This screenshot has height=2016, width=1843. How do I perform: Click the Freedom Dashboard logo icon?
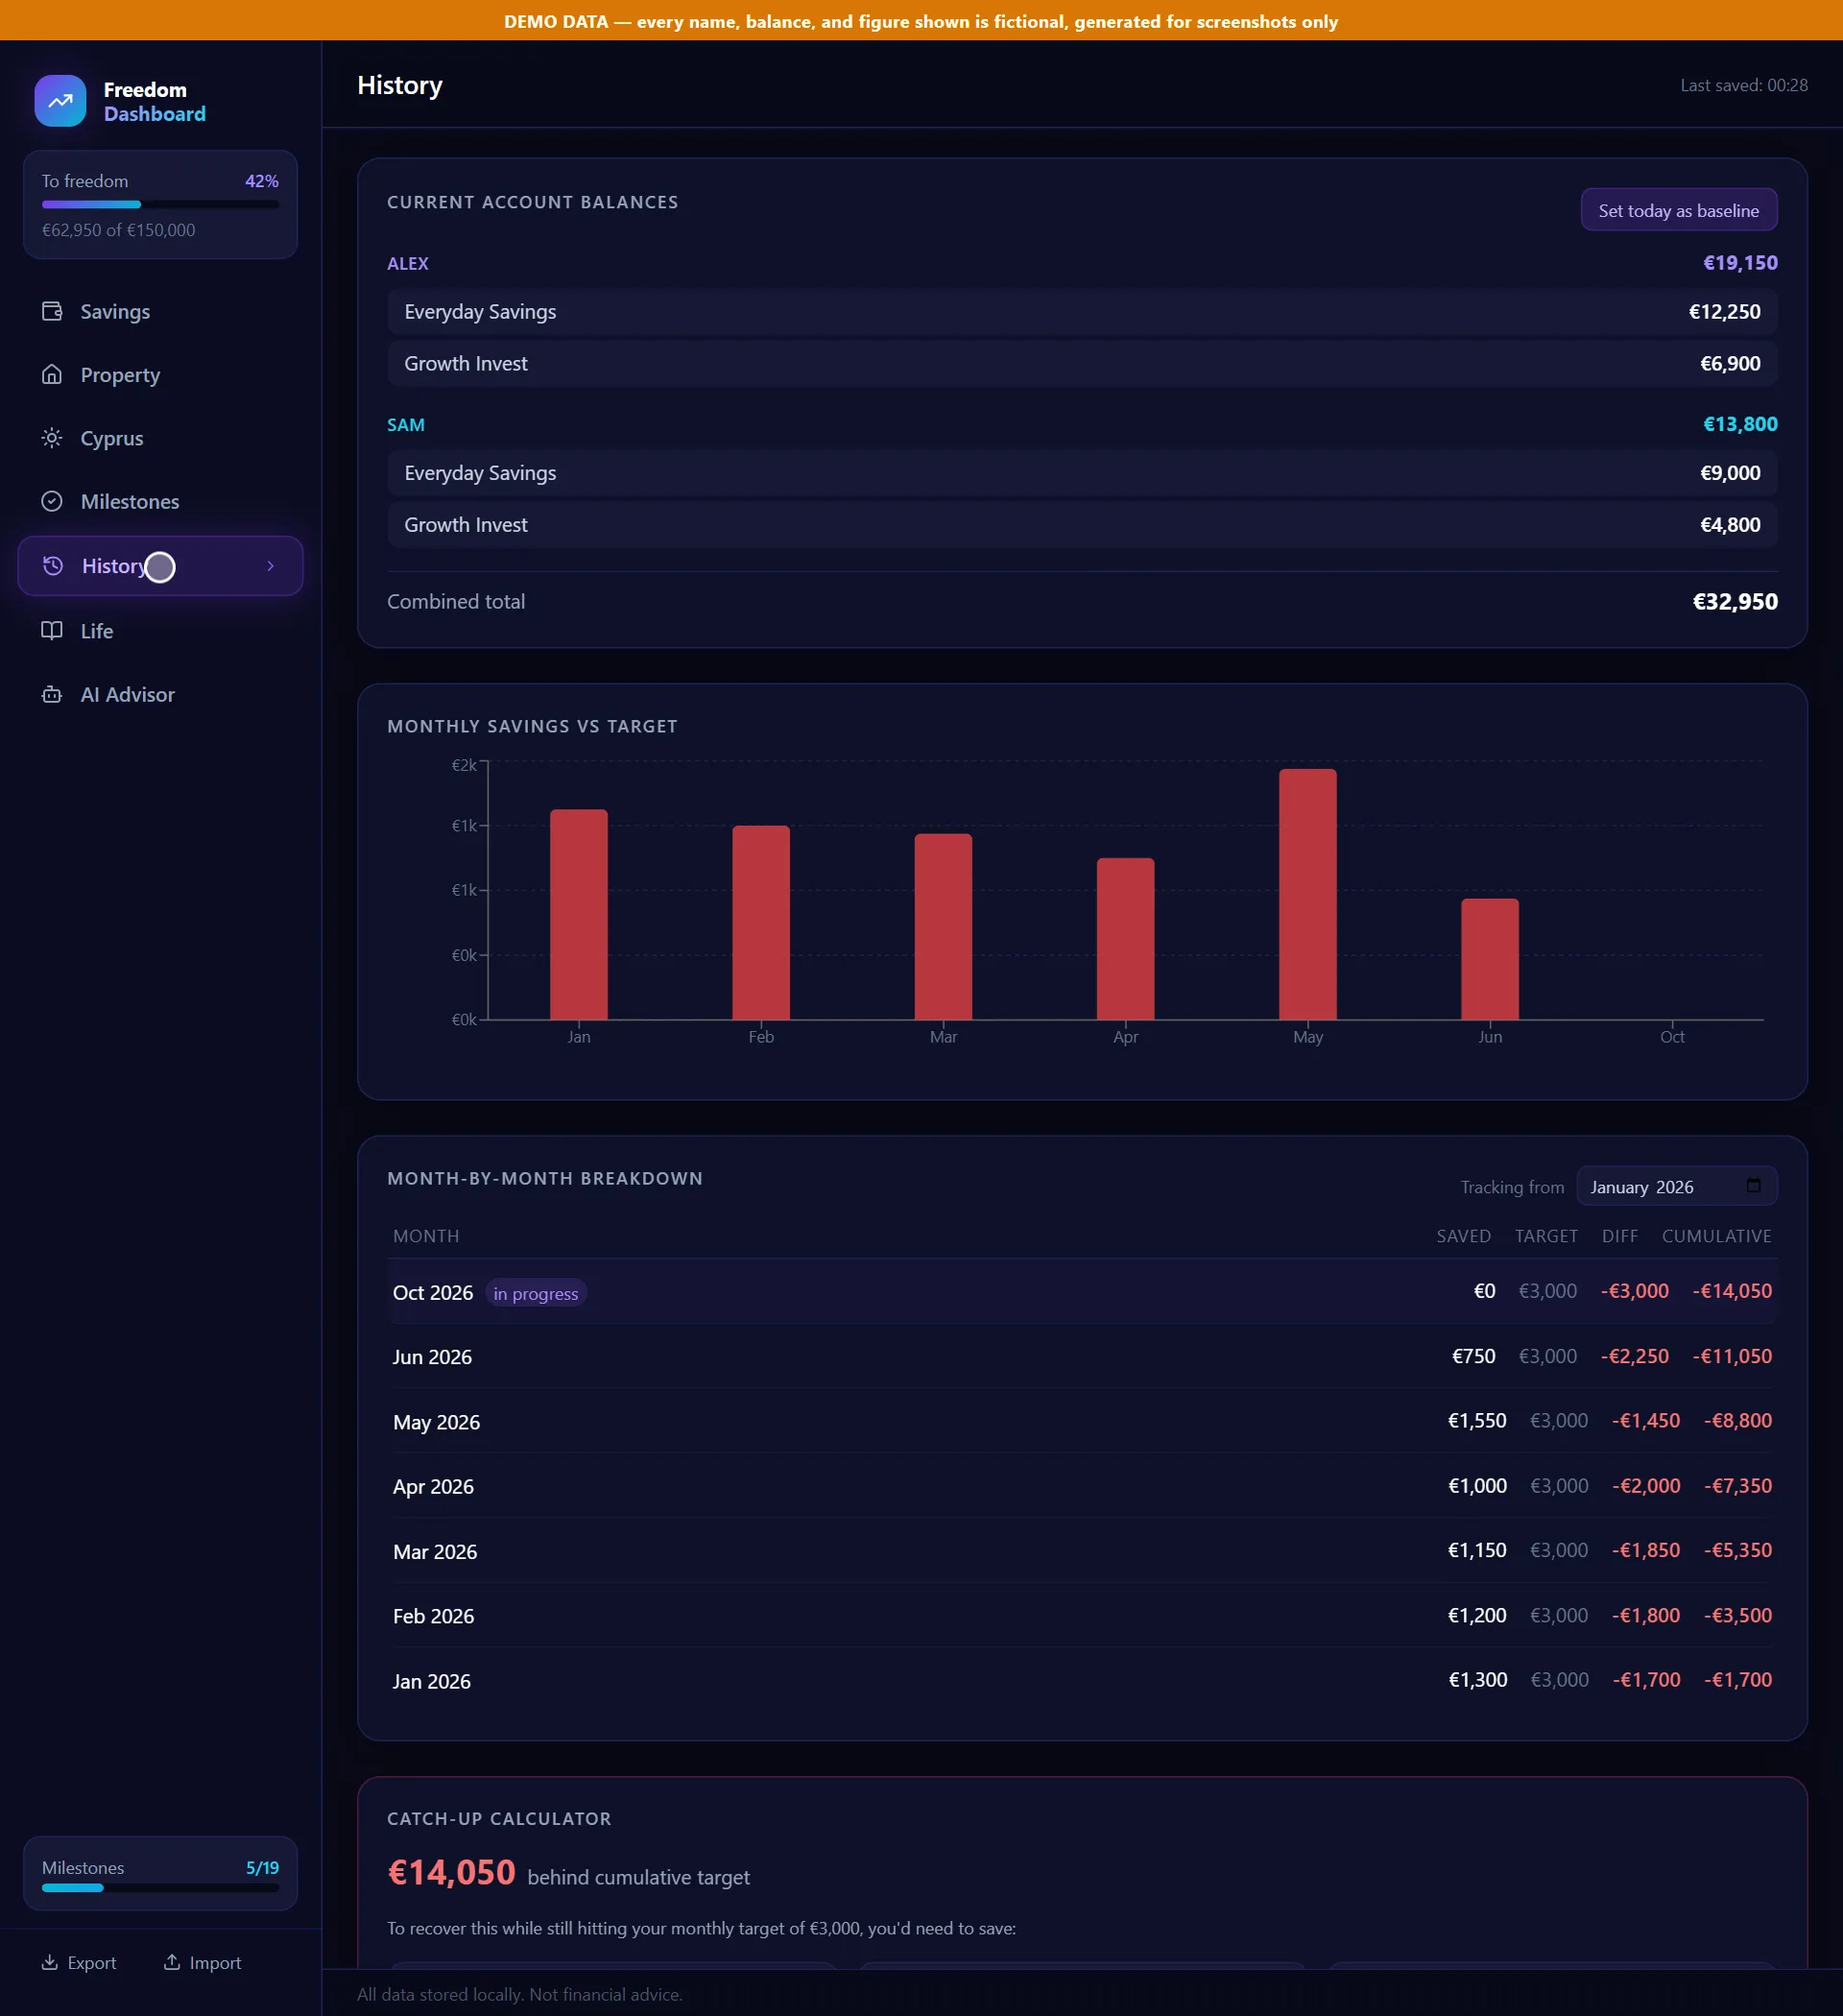click(x=60, y=101)
